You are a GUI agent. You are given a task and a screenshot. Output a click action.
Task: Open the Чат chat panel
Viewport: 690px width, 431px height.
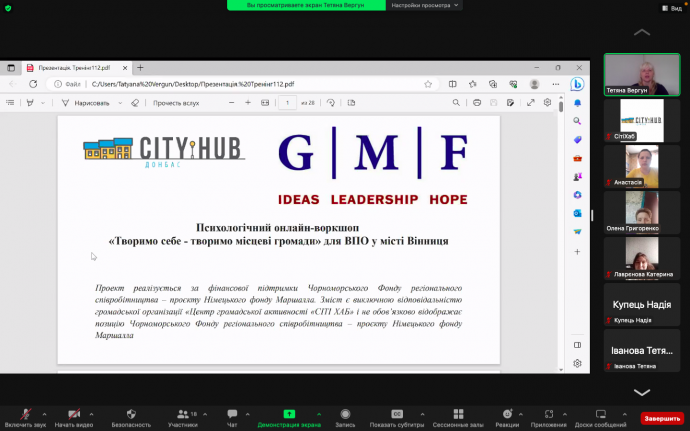tap(232, 414)
